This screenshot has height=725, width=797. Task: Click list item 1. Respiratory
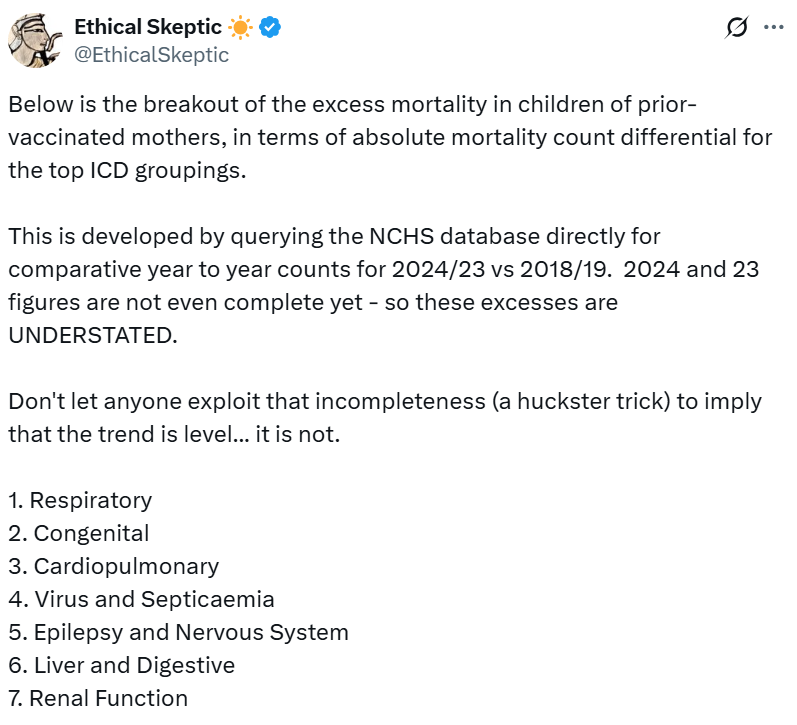(x=80, y=500)
